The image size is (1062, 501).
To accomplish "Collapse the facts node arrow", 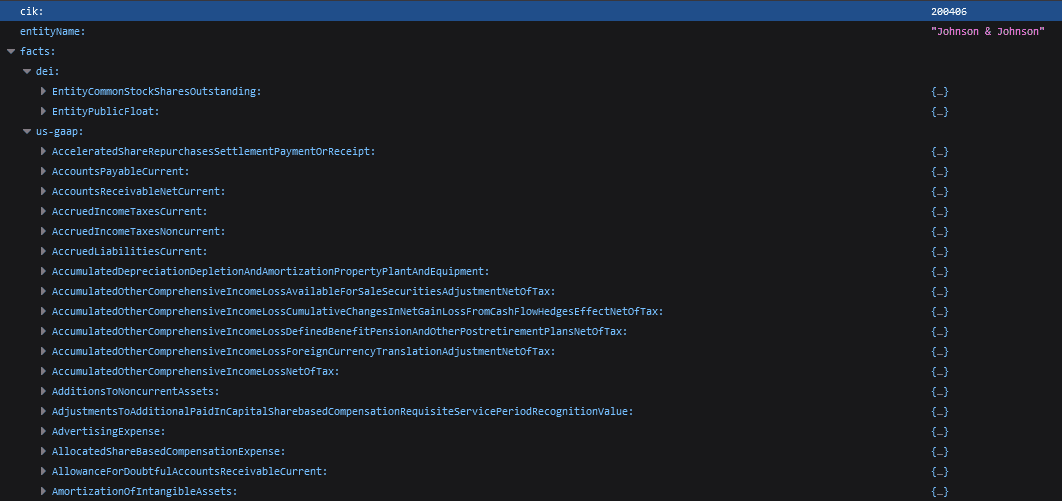I will 11,51.
